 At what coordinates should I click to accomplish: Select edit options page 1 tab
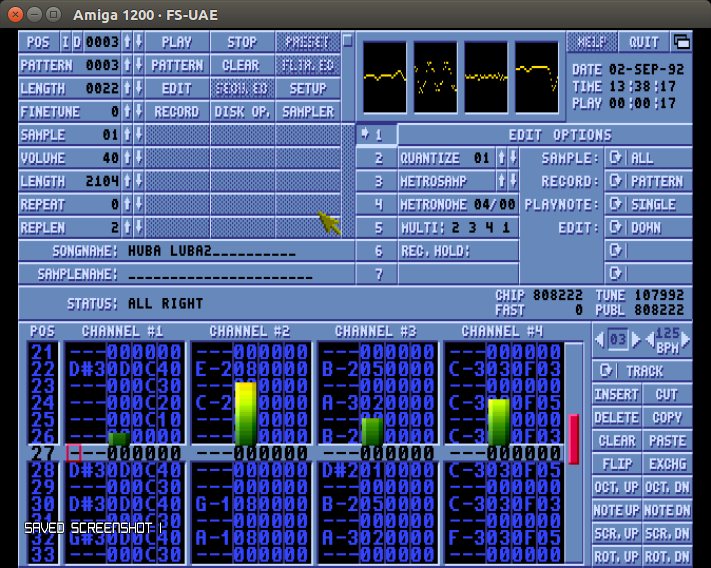tap(377, 135)
